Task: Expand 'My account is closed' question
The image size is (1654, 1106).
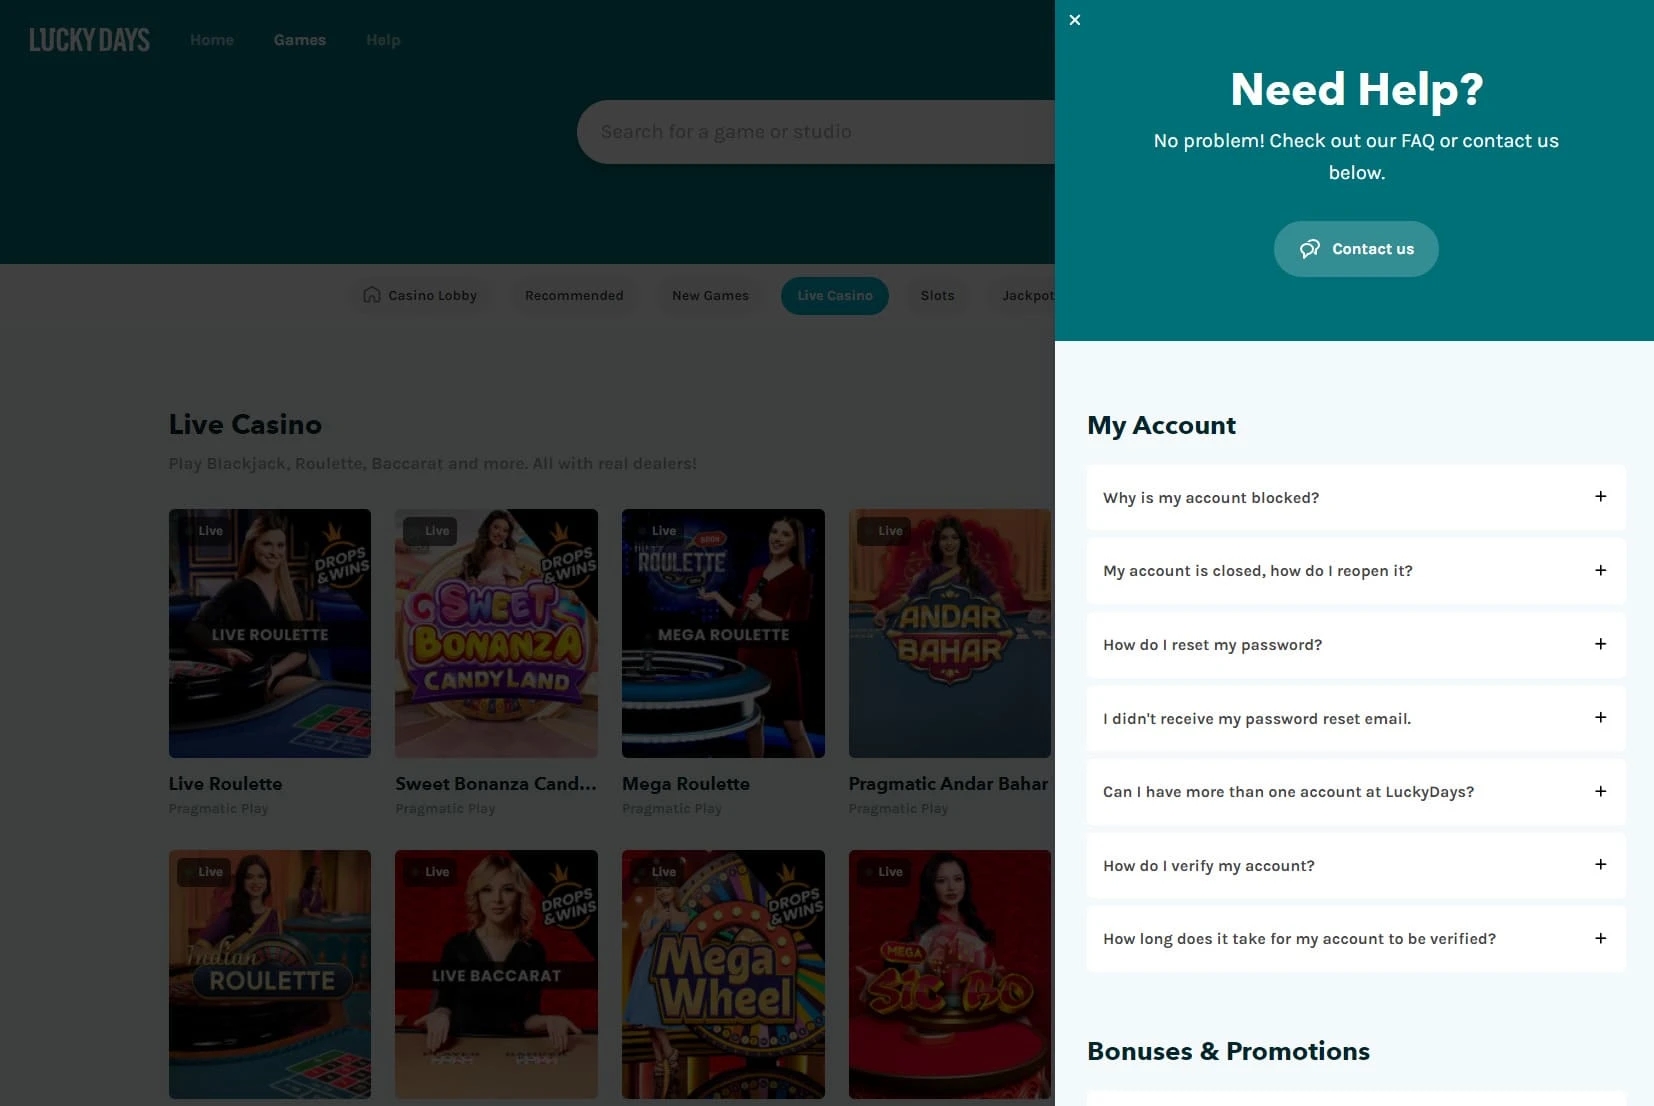Action: pyautogui.click(x=1356, y=571)
